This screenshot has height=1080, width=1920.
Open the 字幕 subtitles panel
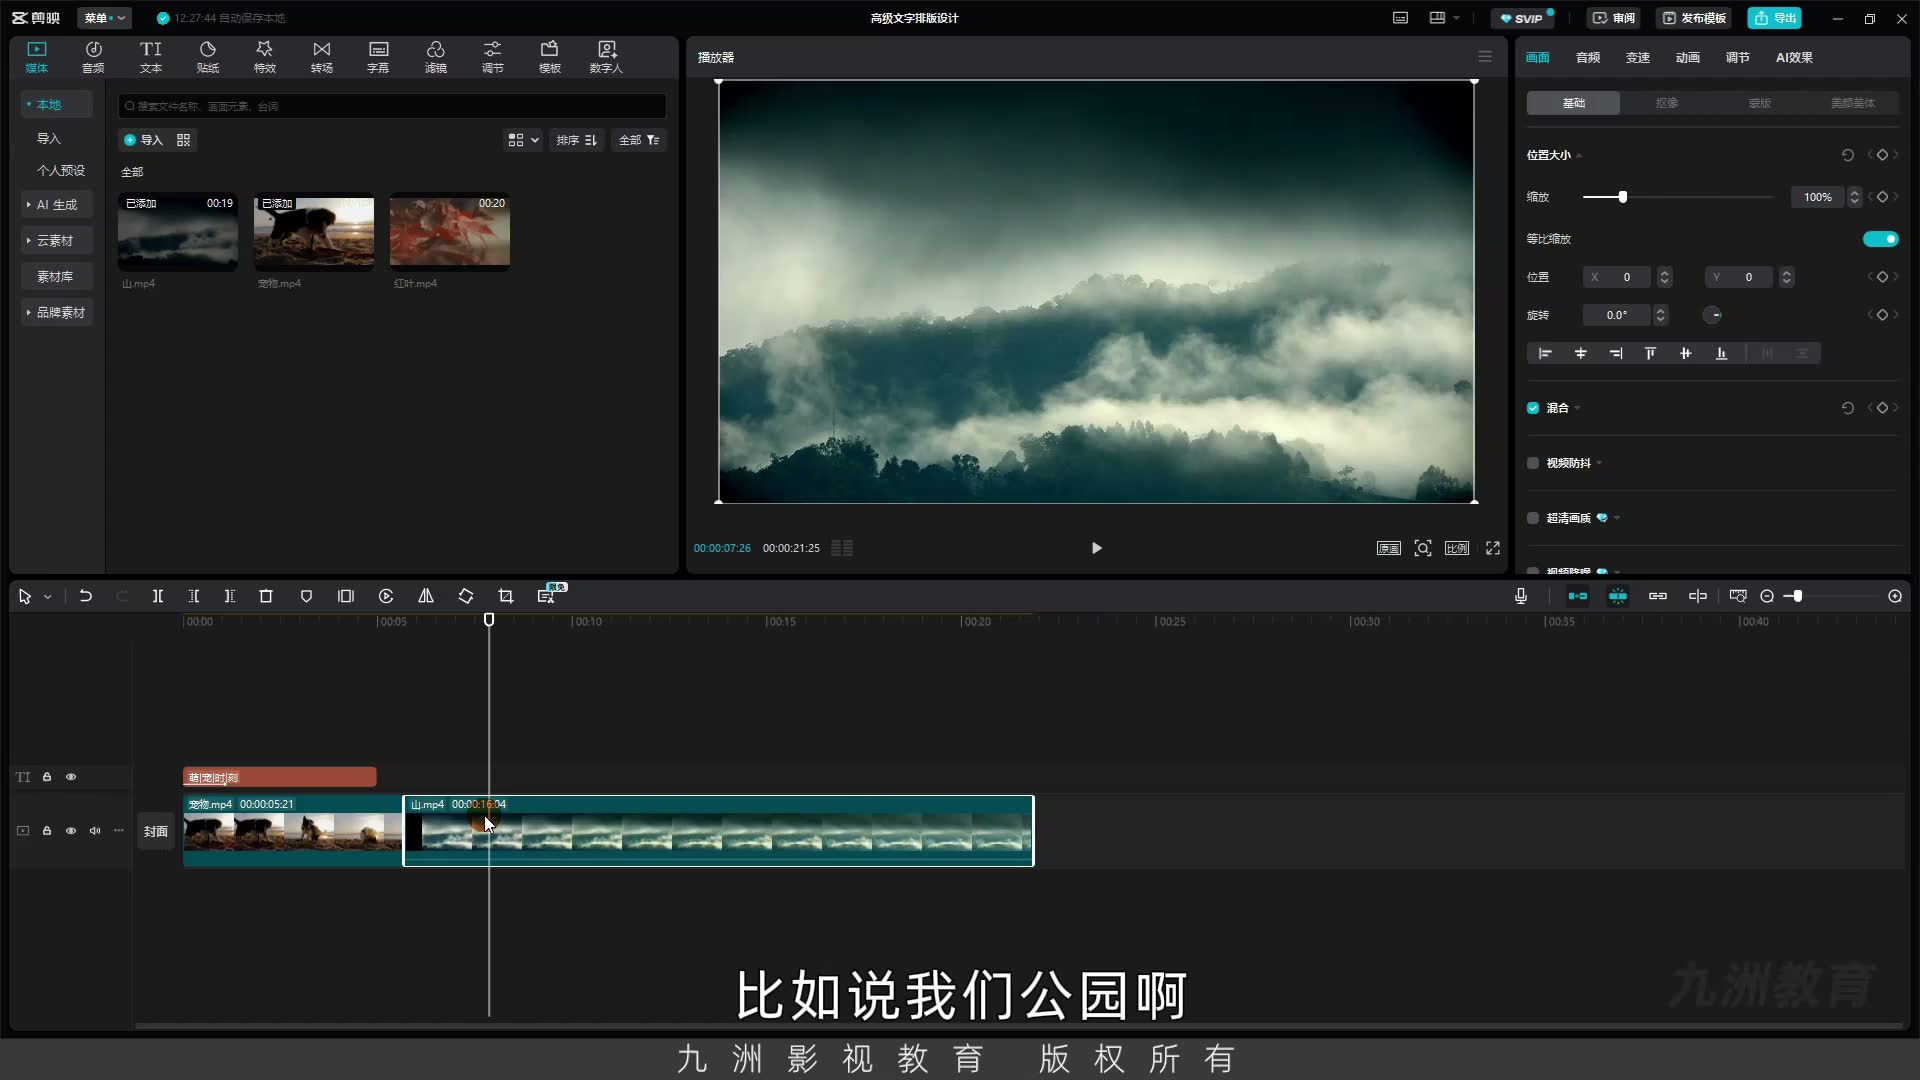pyautogui.click(x=378, y=57)
